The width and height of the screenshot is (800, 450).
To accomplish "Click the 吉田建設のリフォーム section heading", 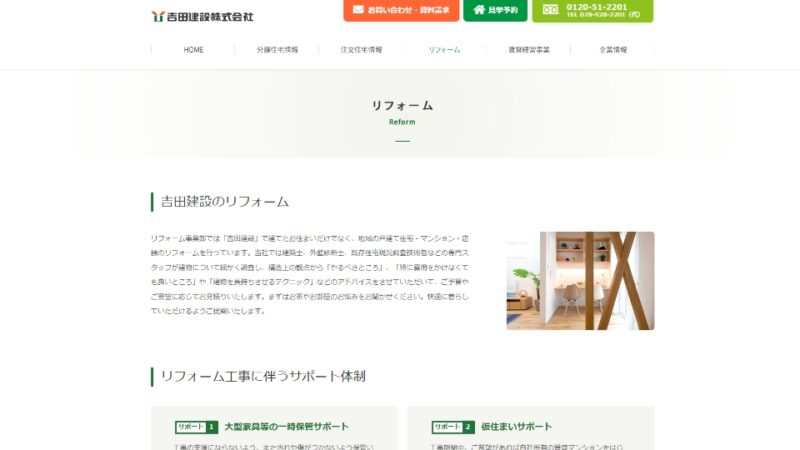I will [225, 202].
